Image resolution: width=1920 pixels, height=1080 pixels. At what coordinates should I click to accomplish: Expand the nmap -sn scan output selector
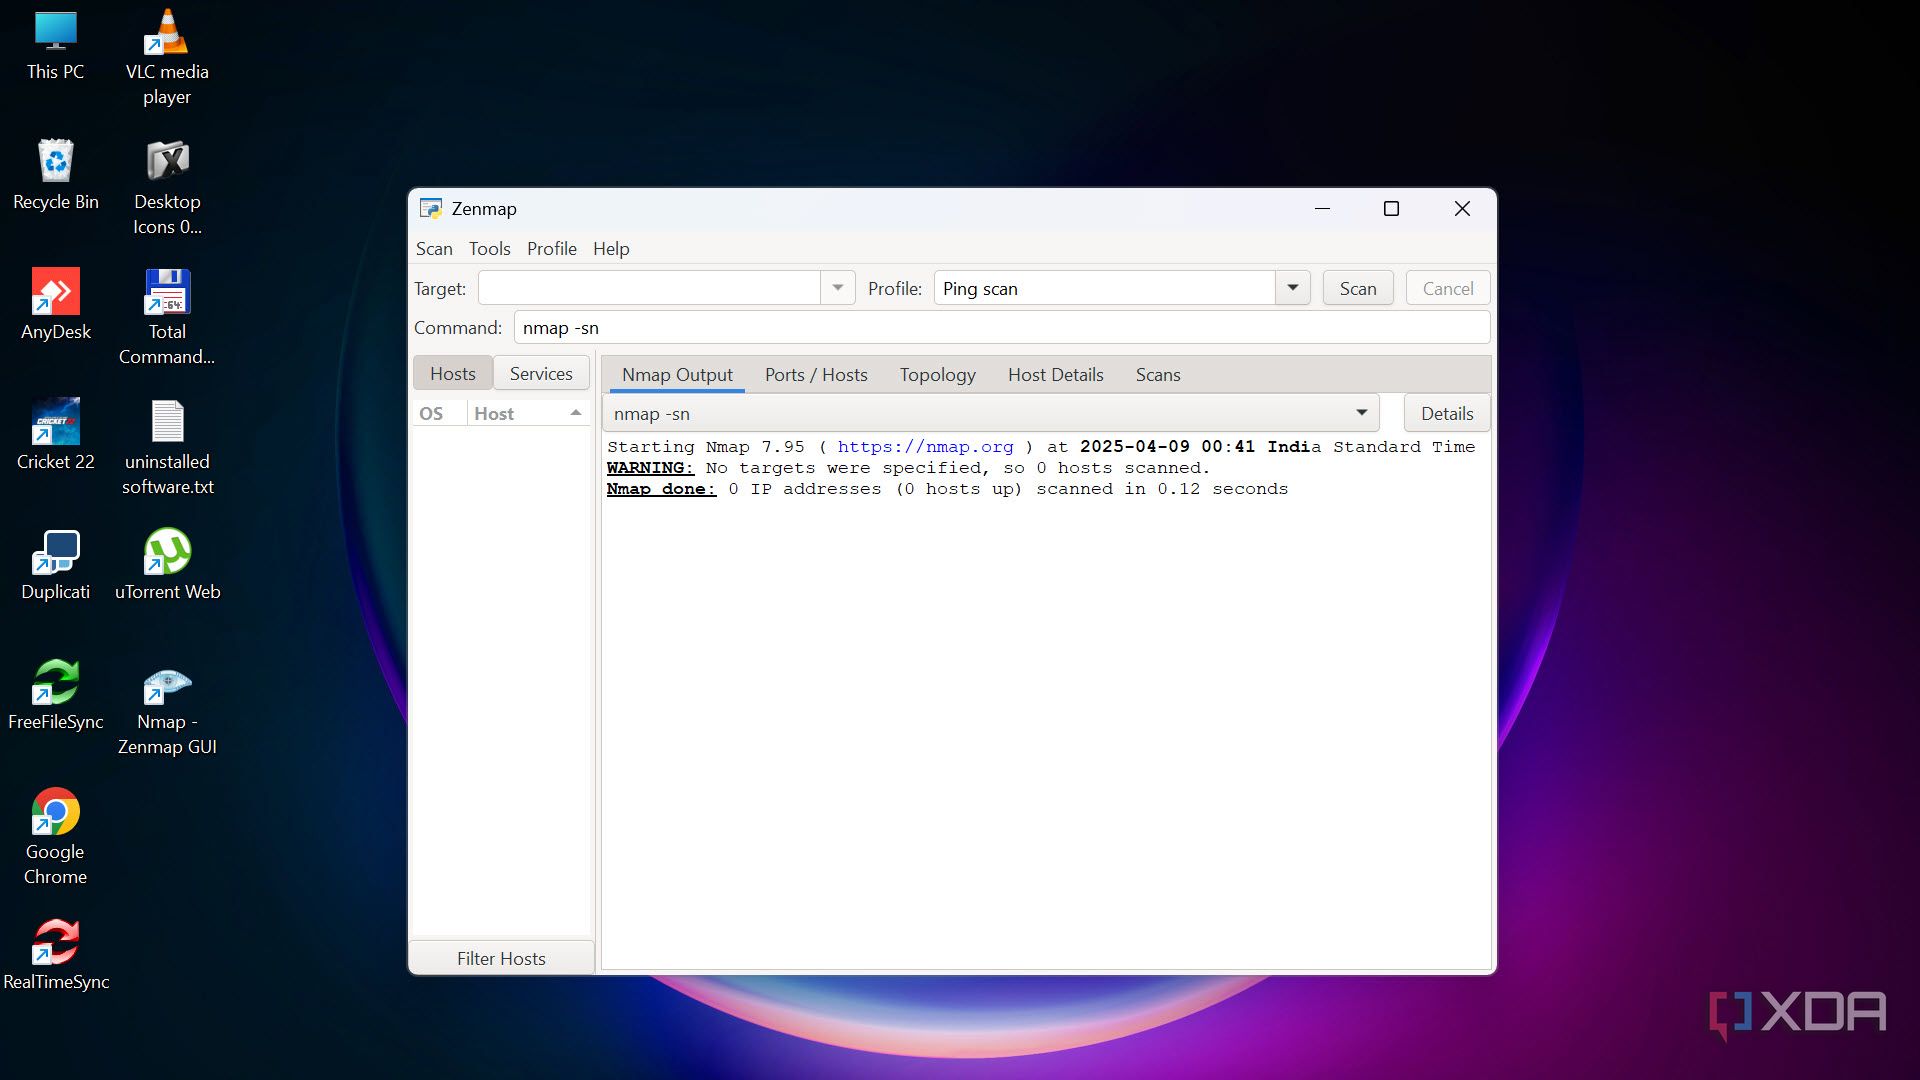click(990, 413)
